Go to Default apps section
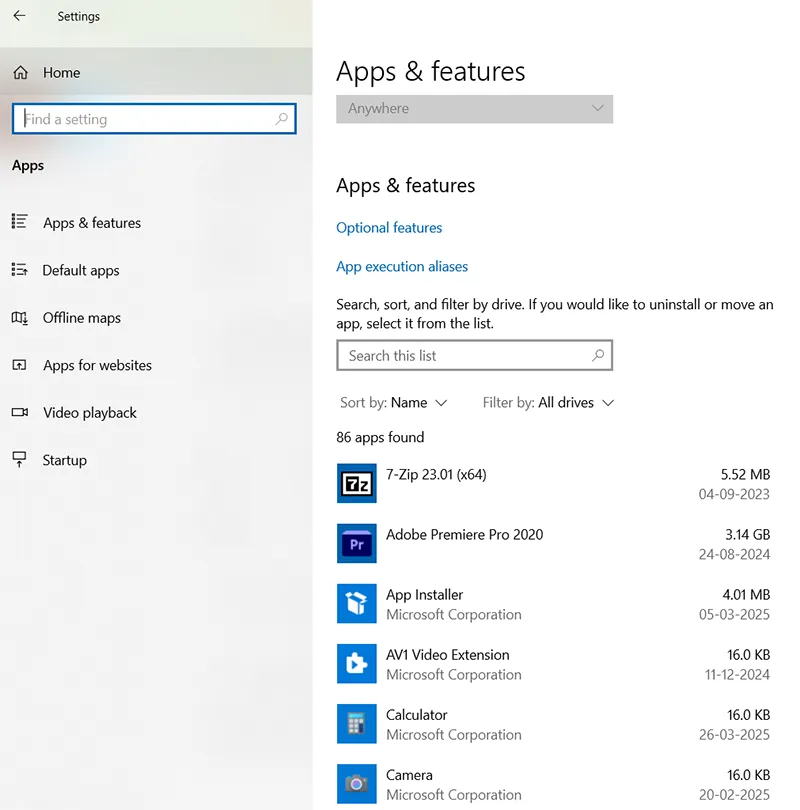The width and height of the screenshot is (800, 810). point(81,270)
